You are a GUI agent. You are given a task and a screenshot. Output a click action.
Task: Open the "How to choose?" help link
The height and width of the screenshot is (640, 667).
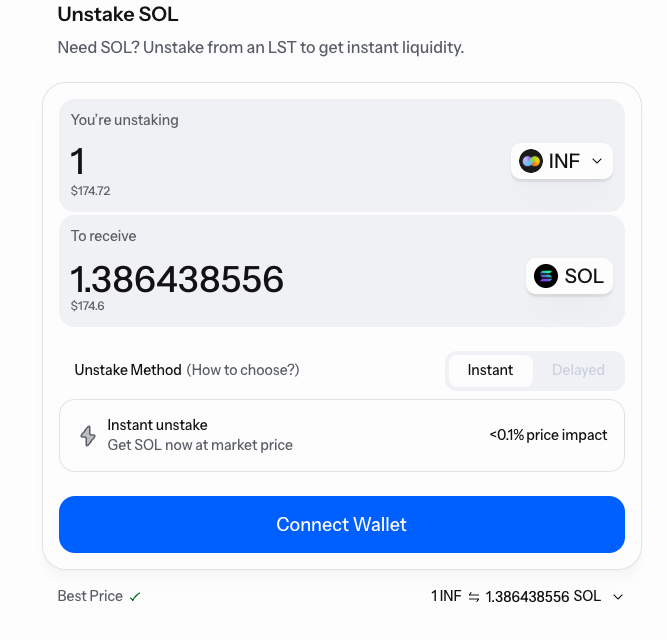point(243,370)
